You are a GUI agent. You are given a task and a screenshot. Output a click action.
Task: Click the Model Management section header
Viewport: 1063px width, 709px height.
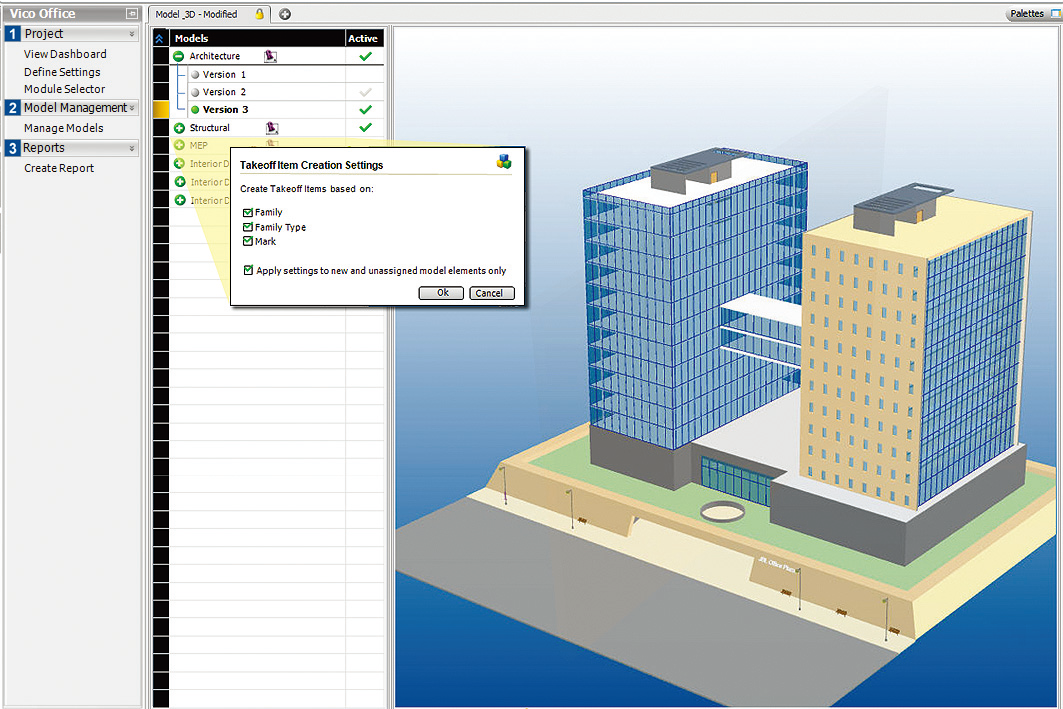coord(71,108)
